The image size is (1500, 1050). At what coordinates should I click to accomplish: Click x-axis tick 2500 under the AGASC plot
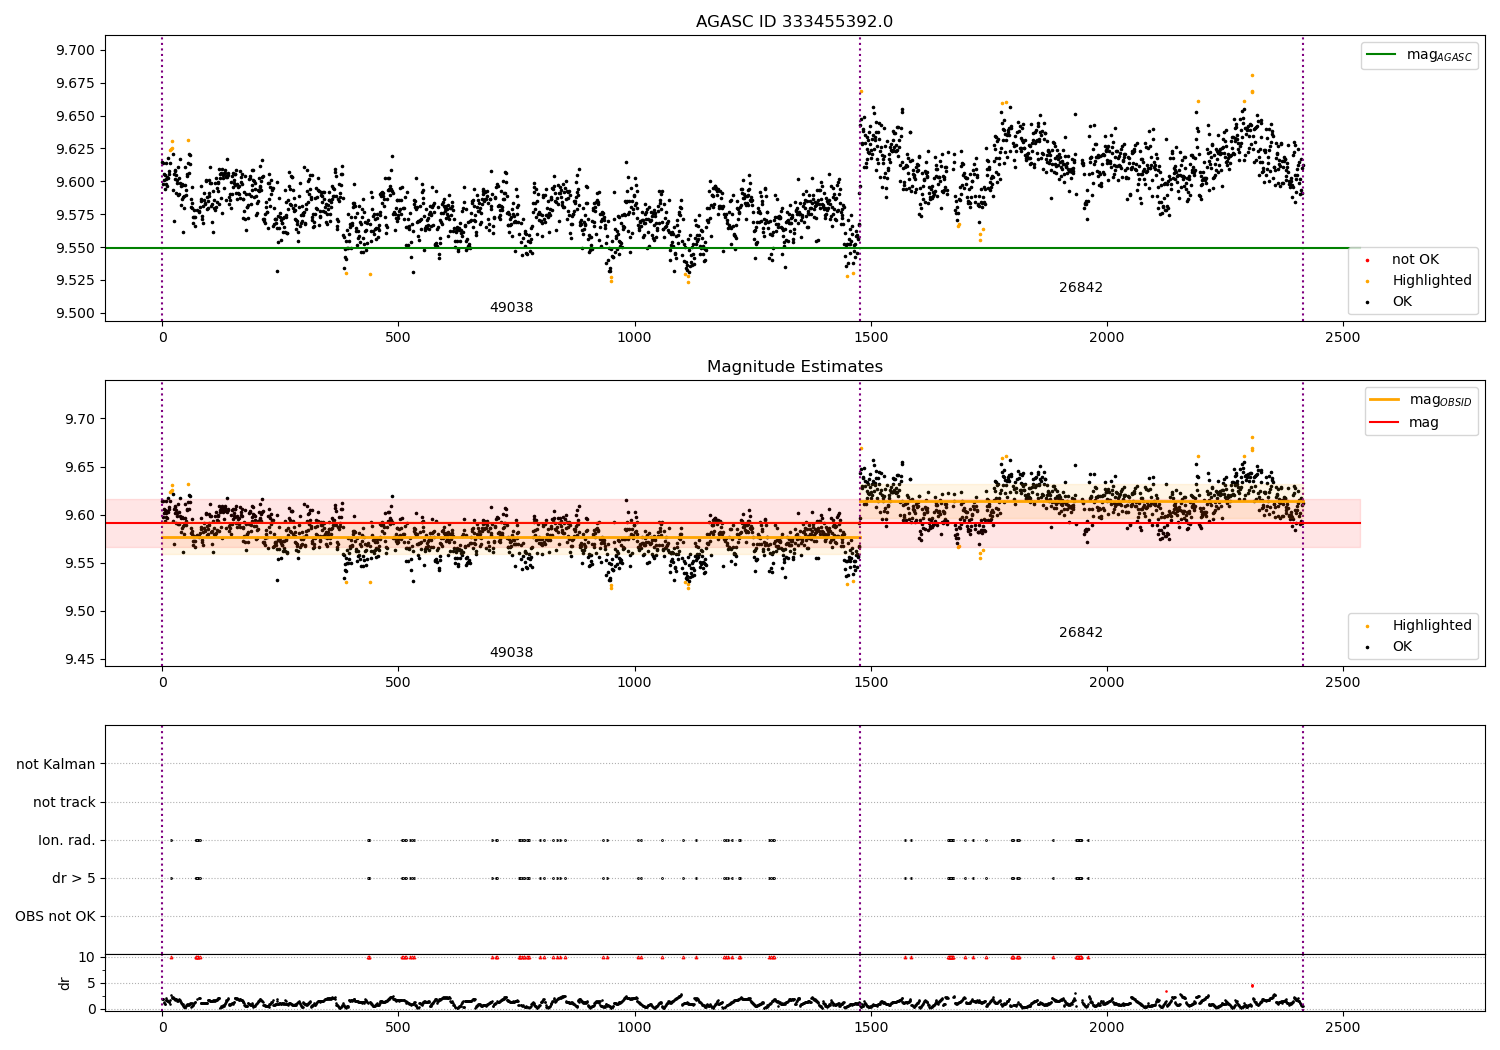tap(1342, 337)
